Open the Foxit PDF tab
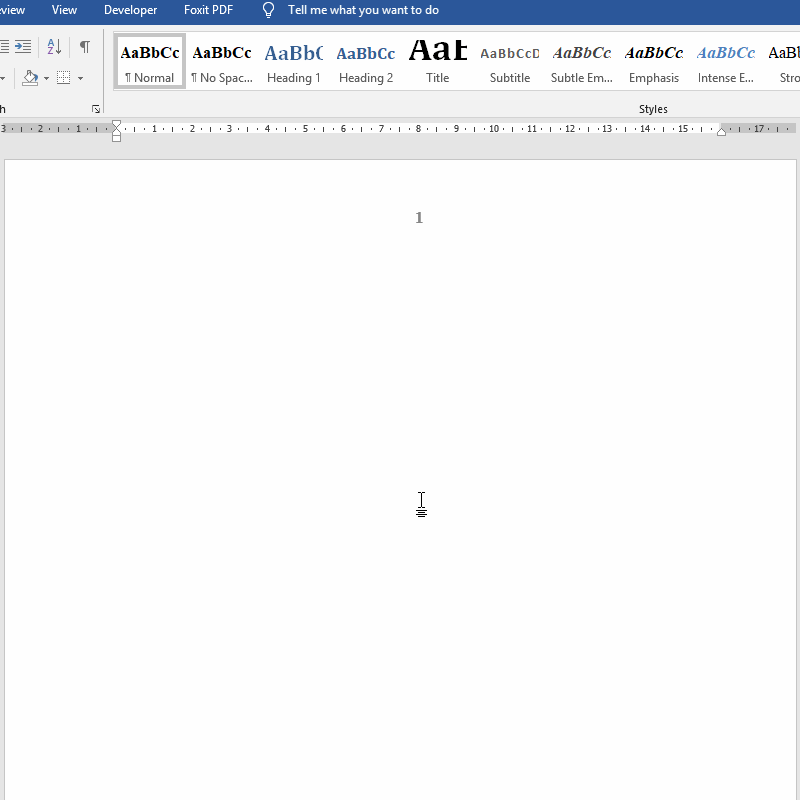Image resolution: width=800 pixels, height=800 pixels. point(208,10)
